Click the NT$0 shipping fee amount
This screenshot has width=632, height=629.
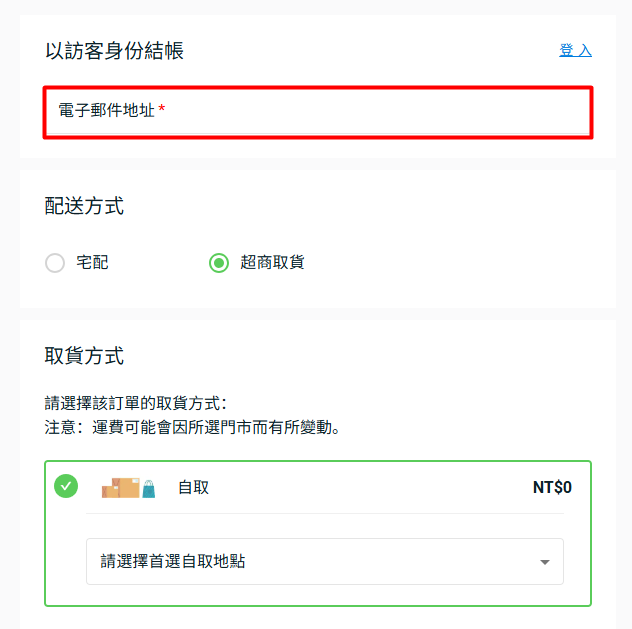[x=552, y=488]
